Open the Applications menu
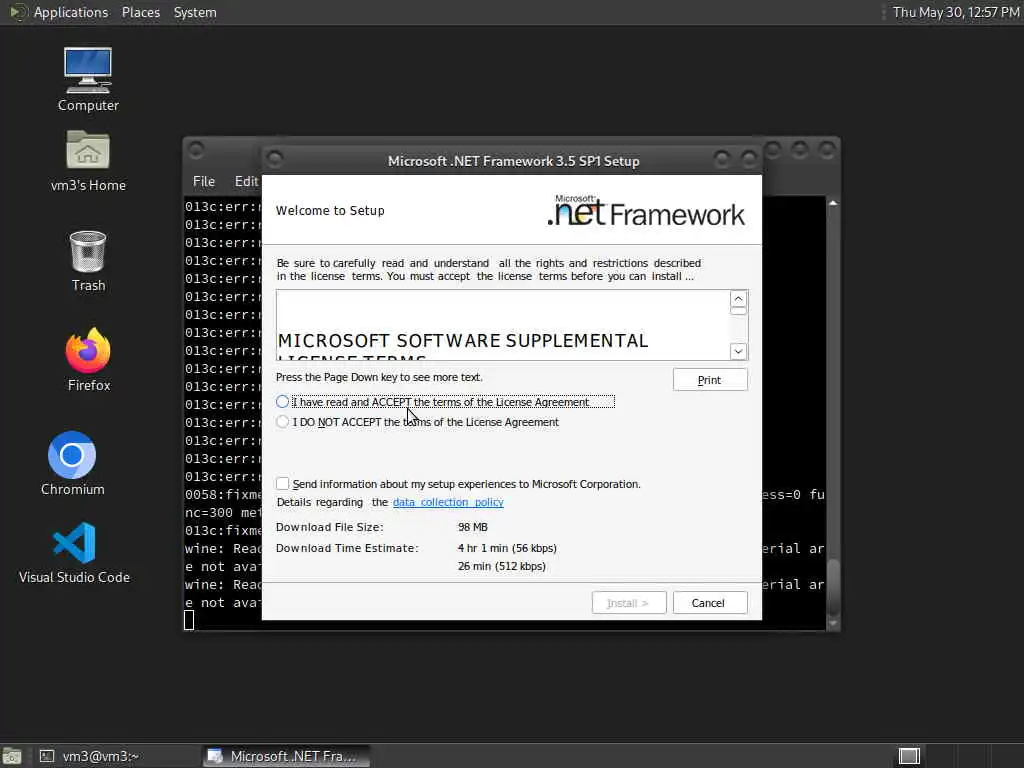Image resolution: width=1024 pixels, height=768 pixels. point(71,12)
